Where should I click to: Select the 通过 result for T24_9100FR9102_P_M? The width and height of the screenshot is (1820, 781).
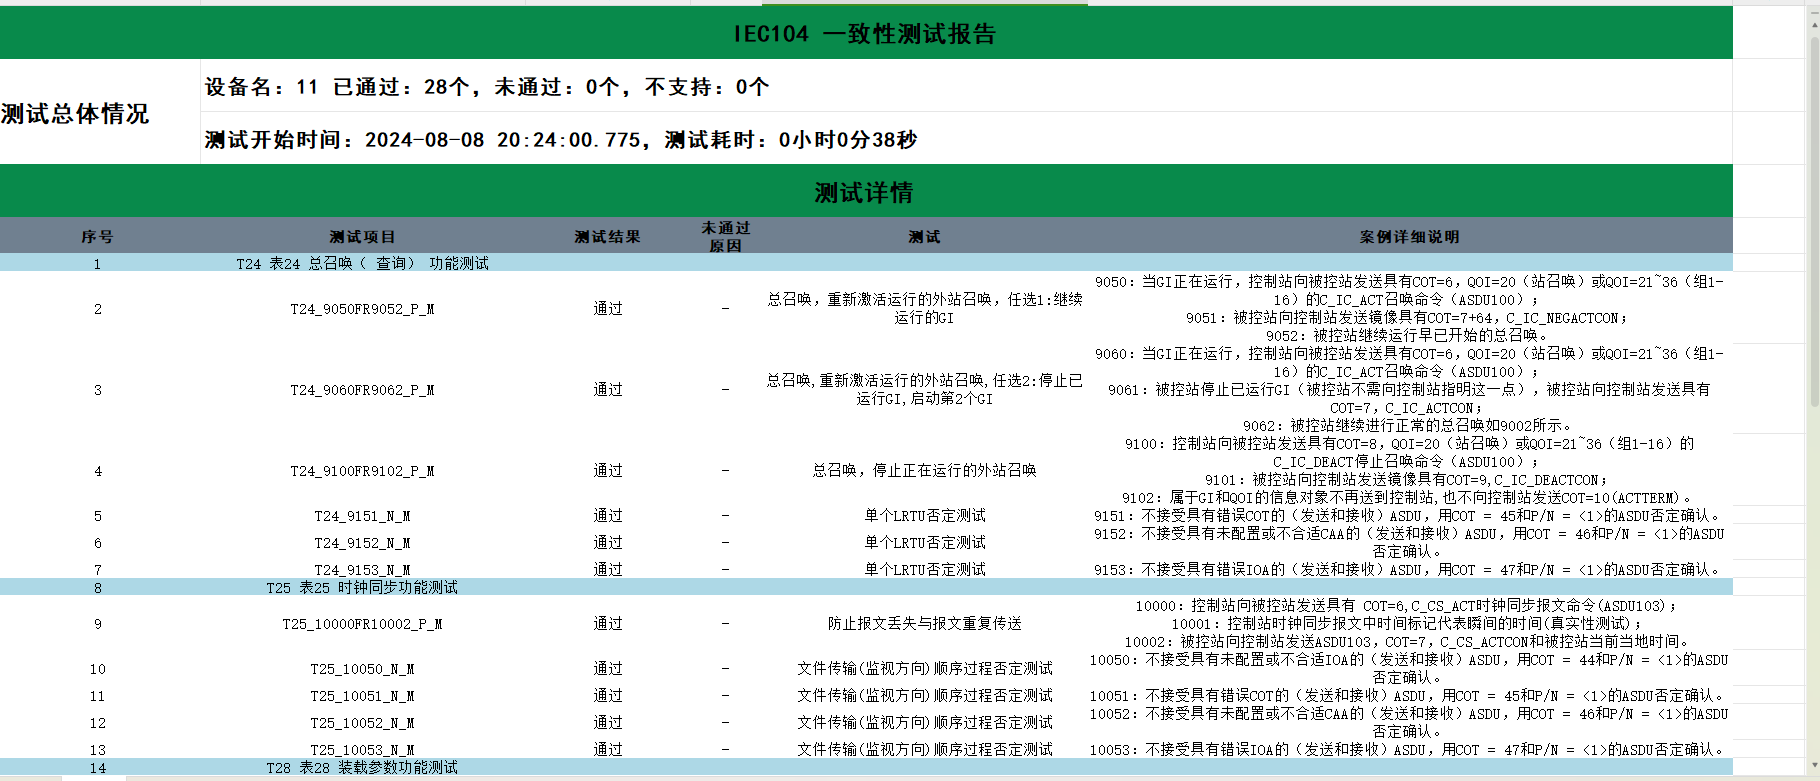(x=607, y=471)
